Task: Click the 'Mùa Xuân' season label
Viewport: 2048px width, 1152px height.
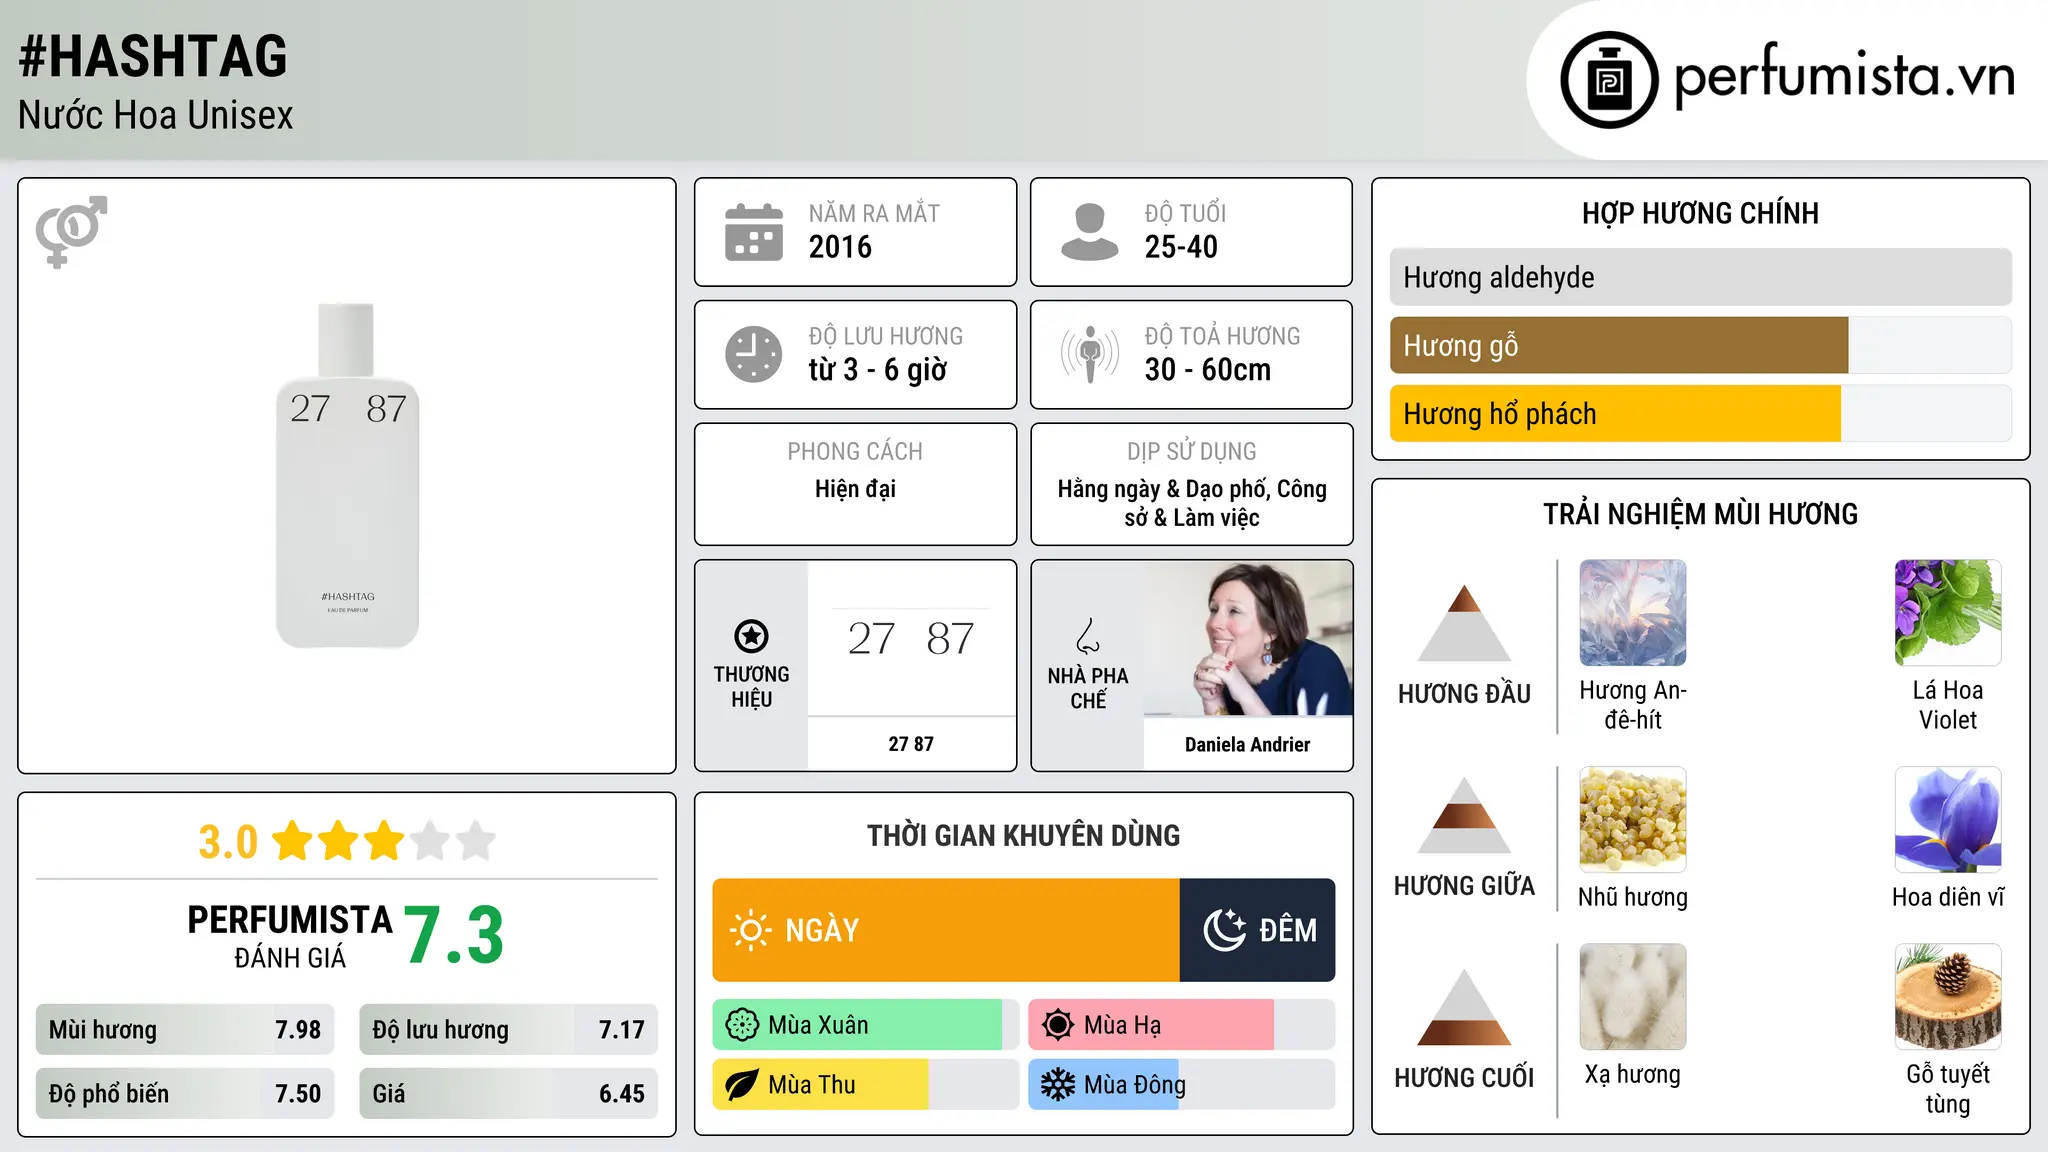Action: [x=818, y=1025]
